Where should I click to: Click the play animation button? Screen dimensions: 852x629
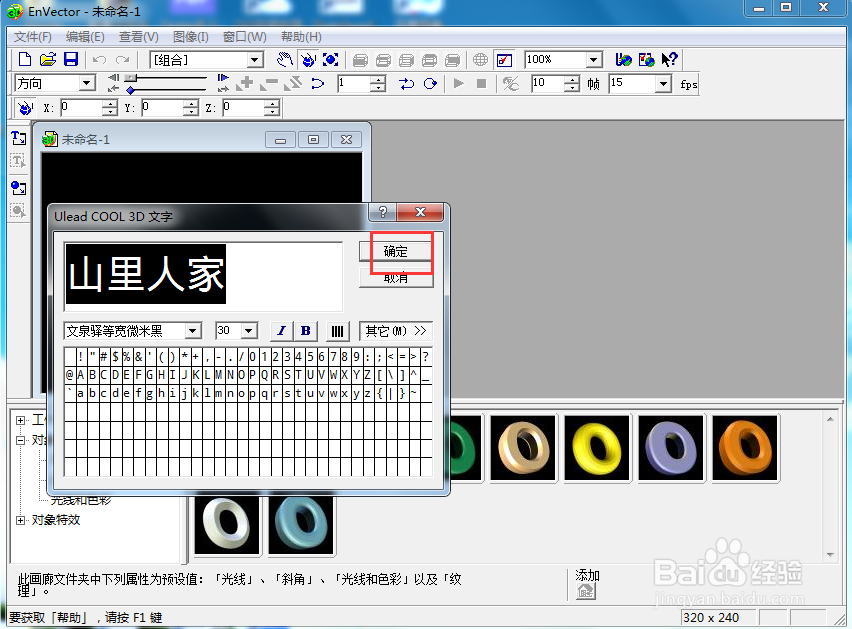tap(459, 83)
